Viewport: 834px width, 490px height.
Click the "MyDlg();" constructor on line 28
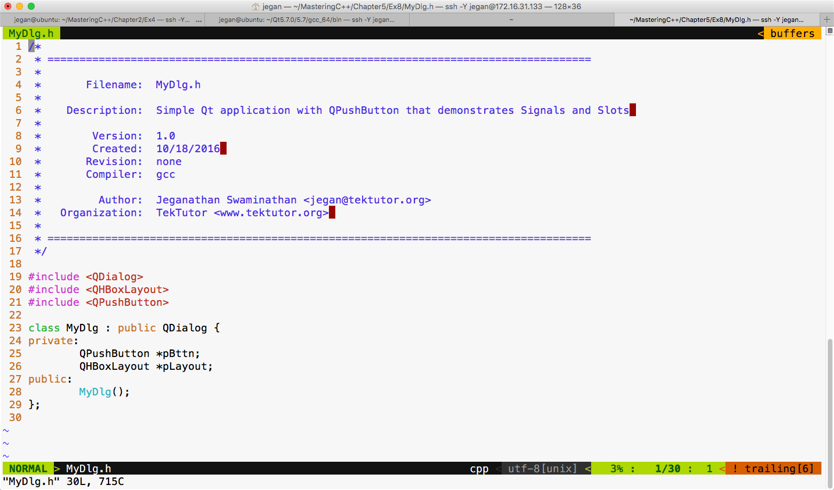pyautogui.click(x=104, y=392)
